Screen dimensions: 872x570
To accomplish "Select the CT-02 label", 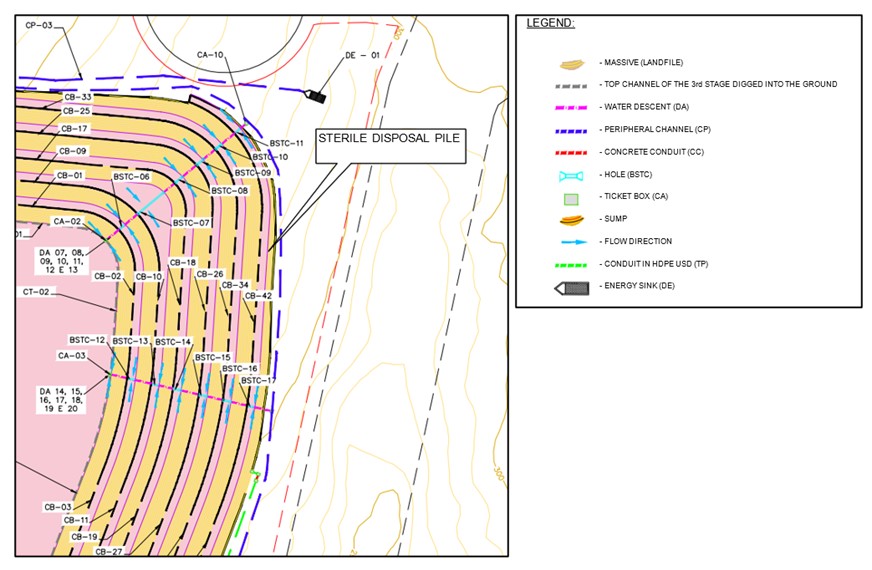I will (37, 292).
